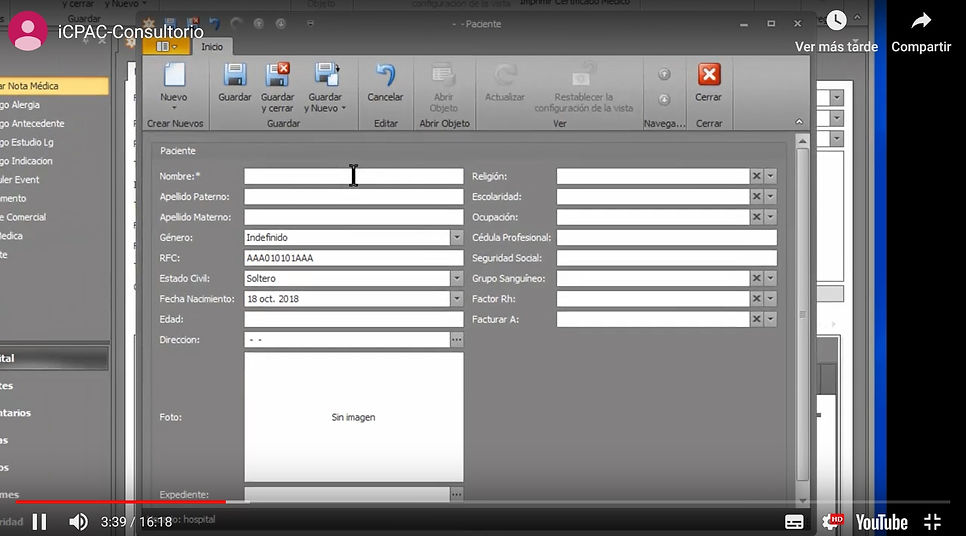Clear the Escolaridad field with its X button
Screen dimensions: 966x536
pos(757,197)
